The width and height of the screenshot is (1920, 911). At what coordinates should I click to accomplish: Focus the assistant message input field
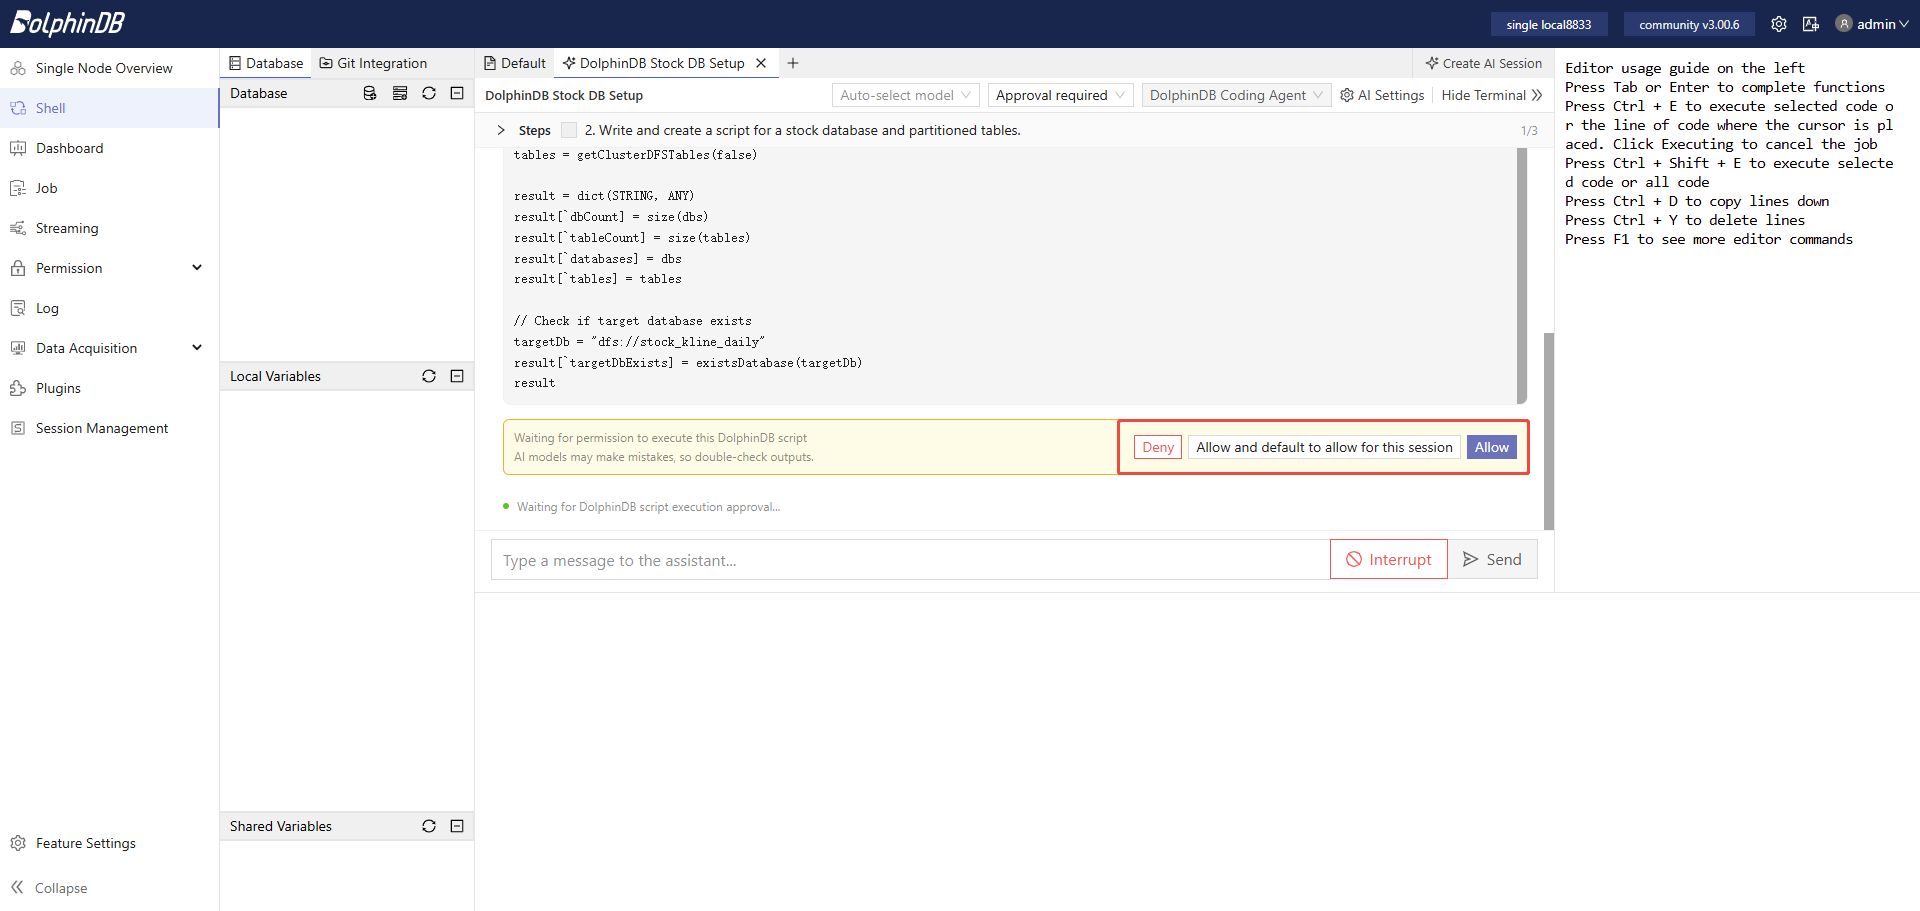tap(910, 560)
